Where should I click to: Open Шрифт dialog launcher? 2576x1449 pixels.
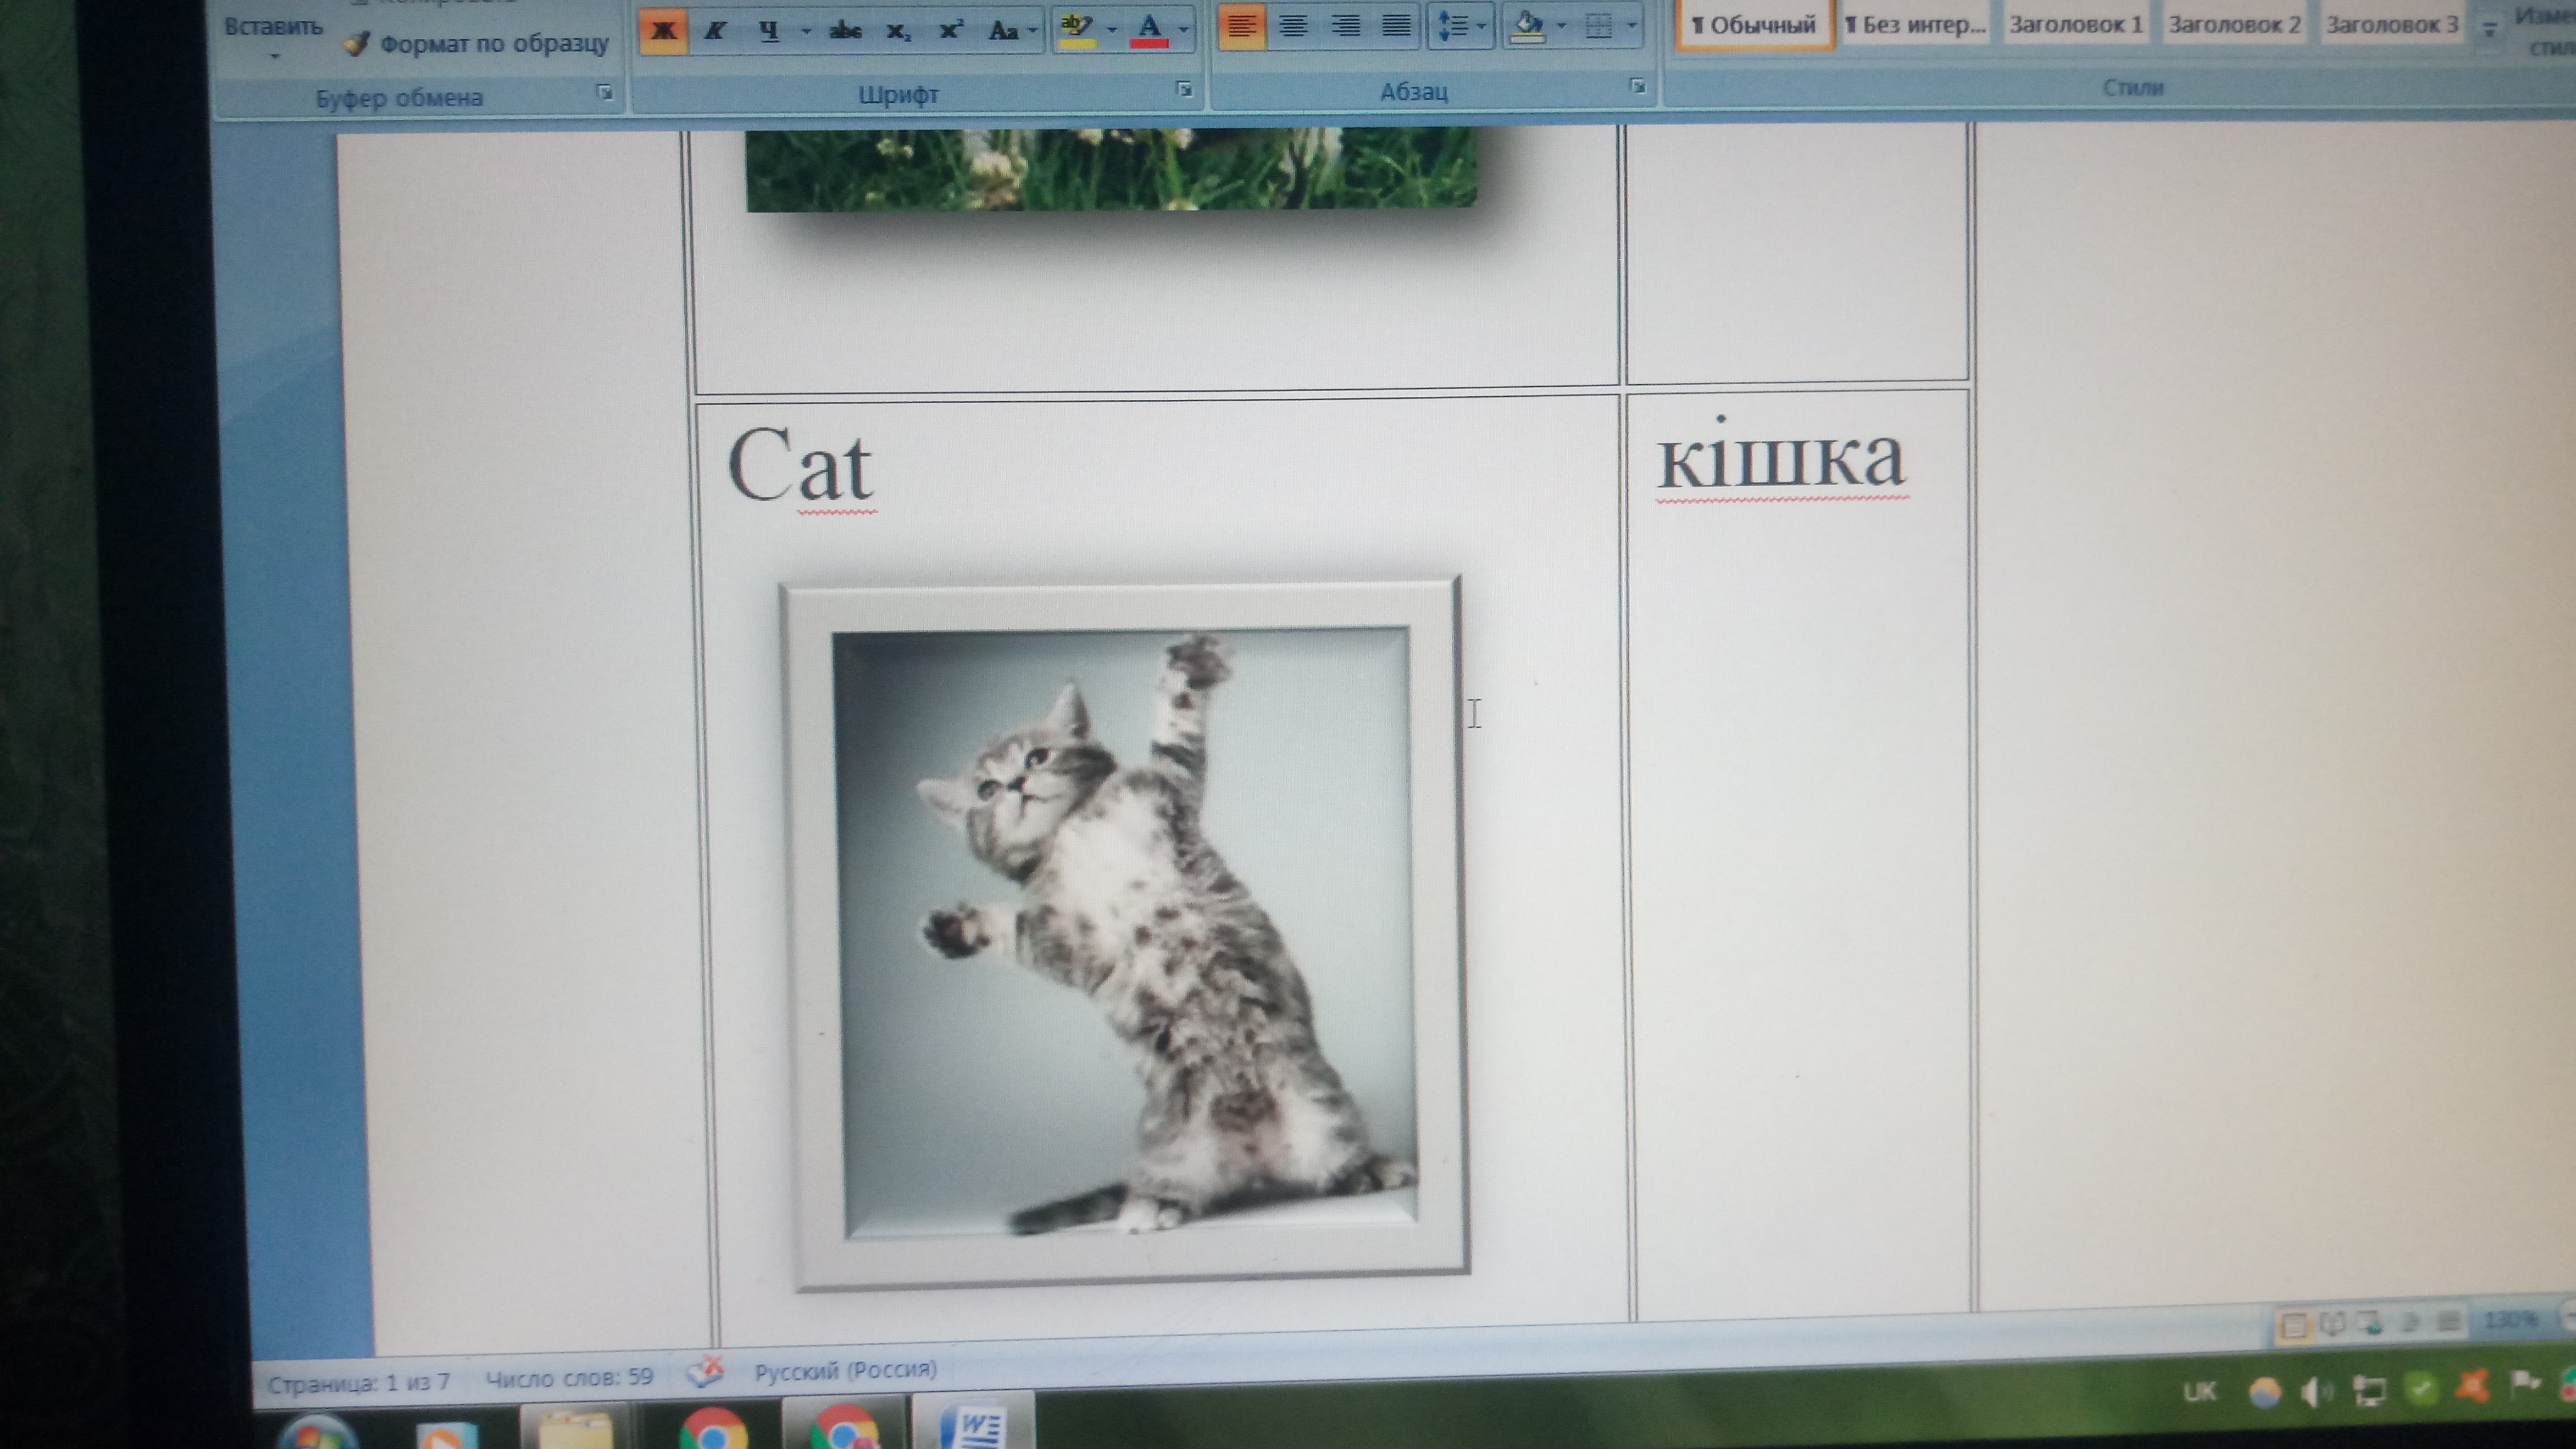point(1184,90)
